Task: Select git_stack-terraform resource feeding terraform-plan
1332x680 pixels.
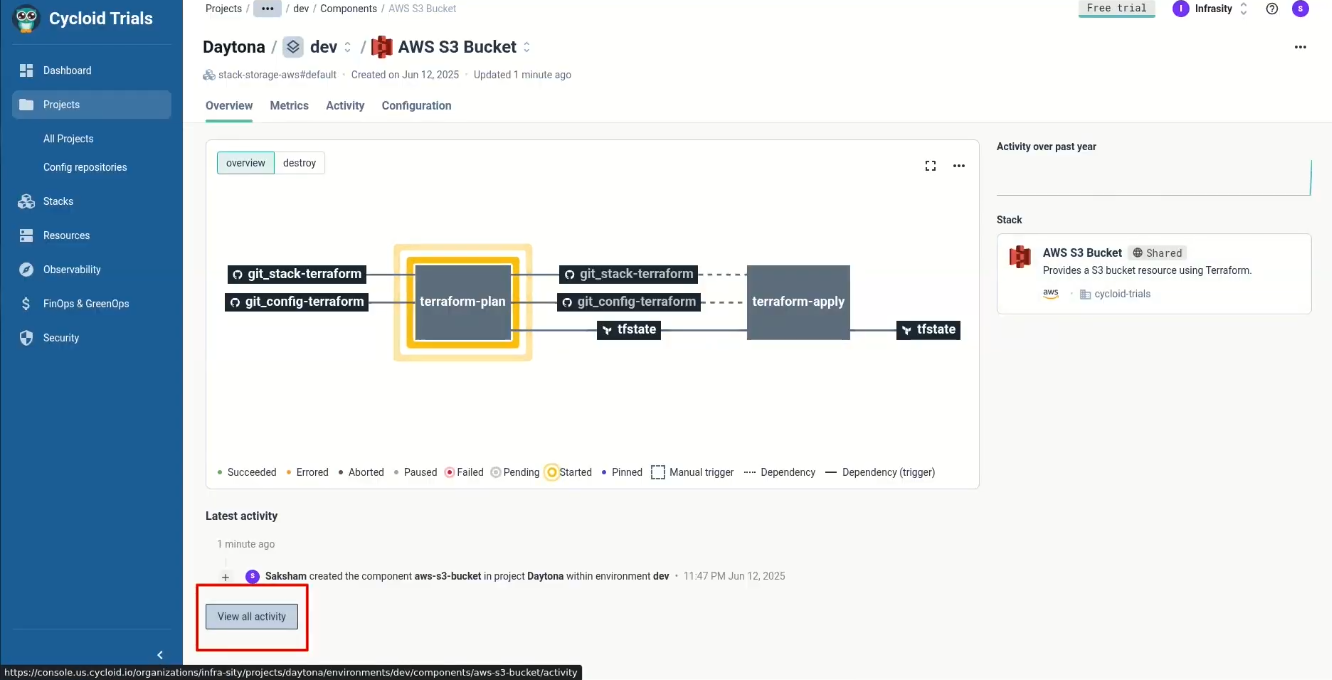Action: coord(296,274)
